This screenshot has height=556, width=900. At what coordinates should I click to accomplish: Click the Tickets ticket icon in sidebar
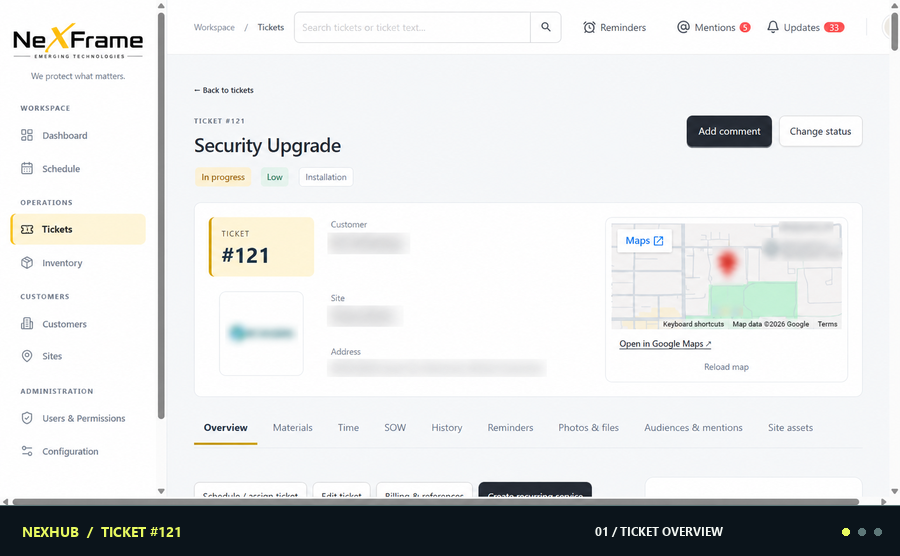27,230
